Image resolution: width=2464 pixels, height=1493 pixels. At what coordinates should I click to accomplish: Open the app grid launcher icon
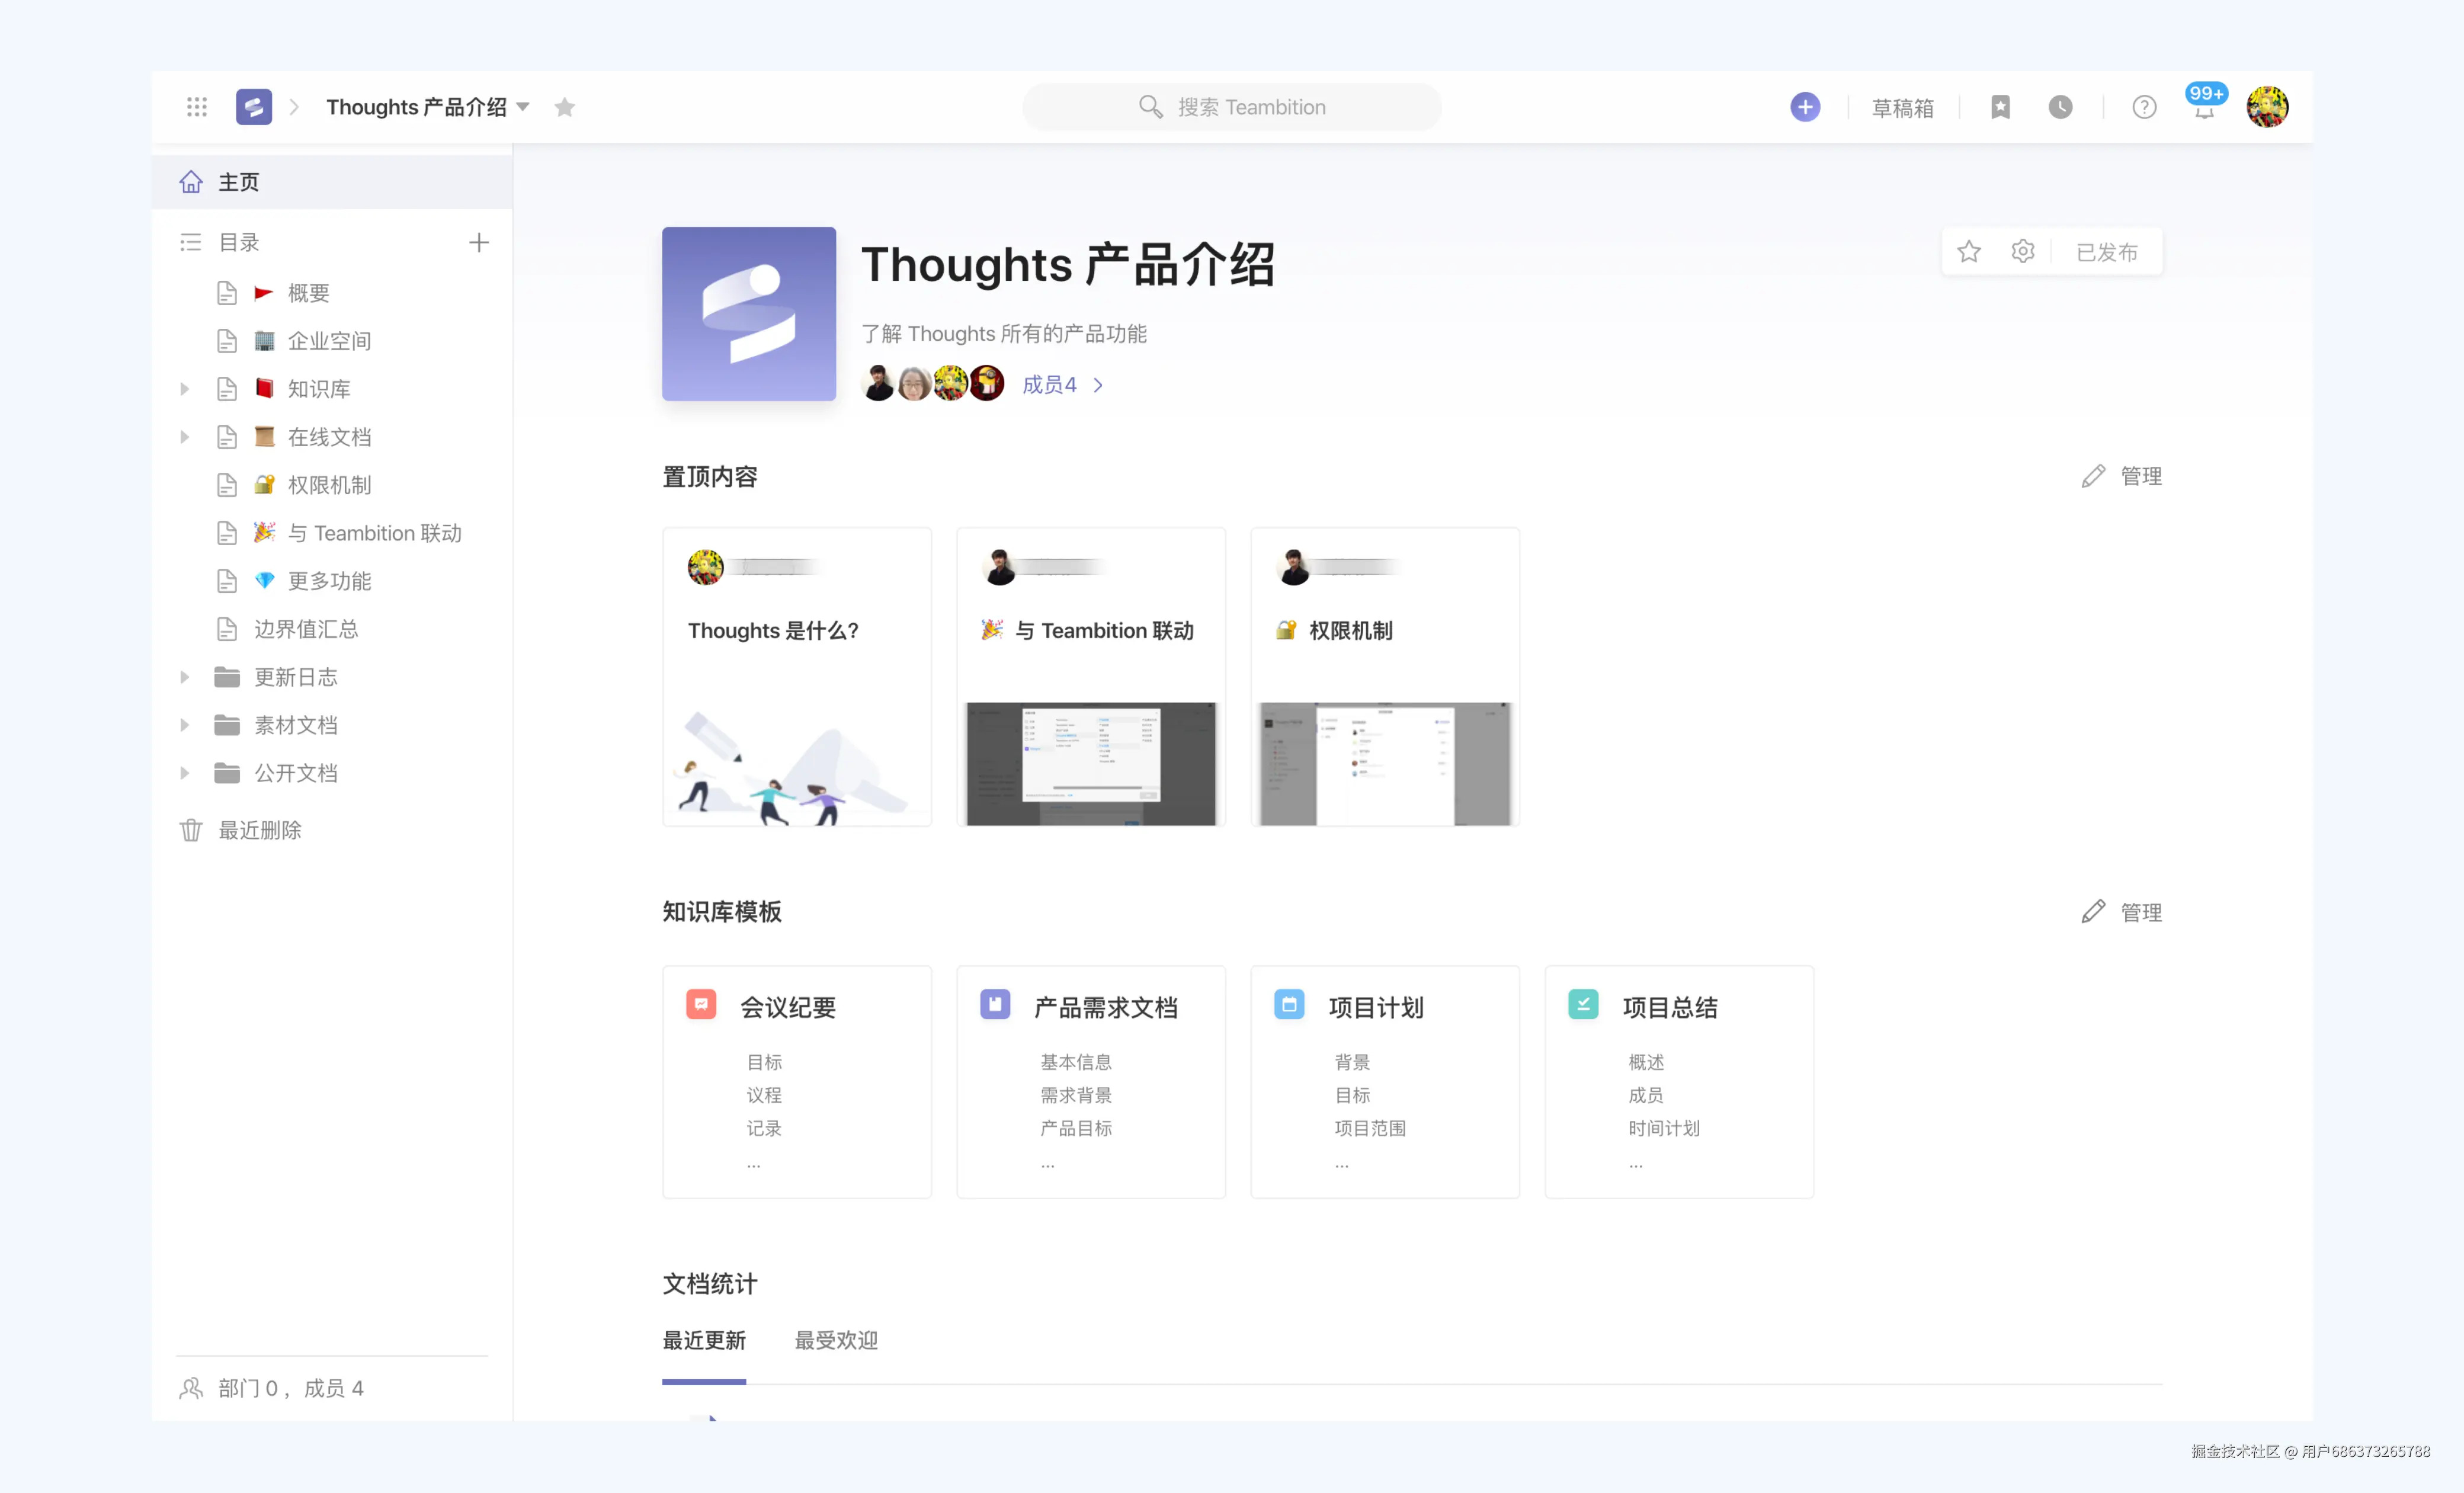point(197,107)
